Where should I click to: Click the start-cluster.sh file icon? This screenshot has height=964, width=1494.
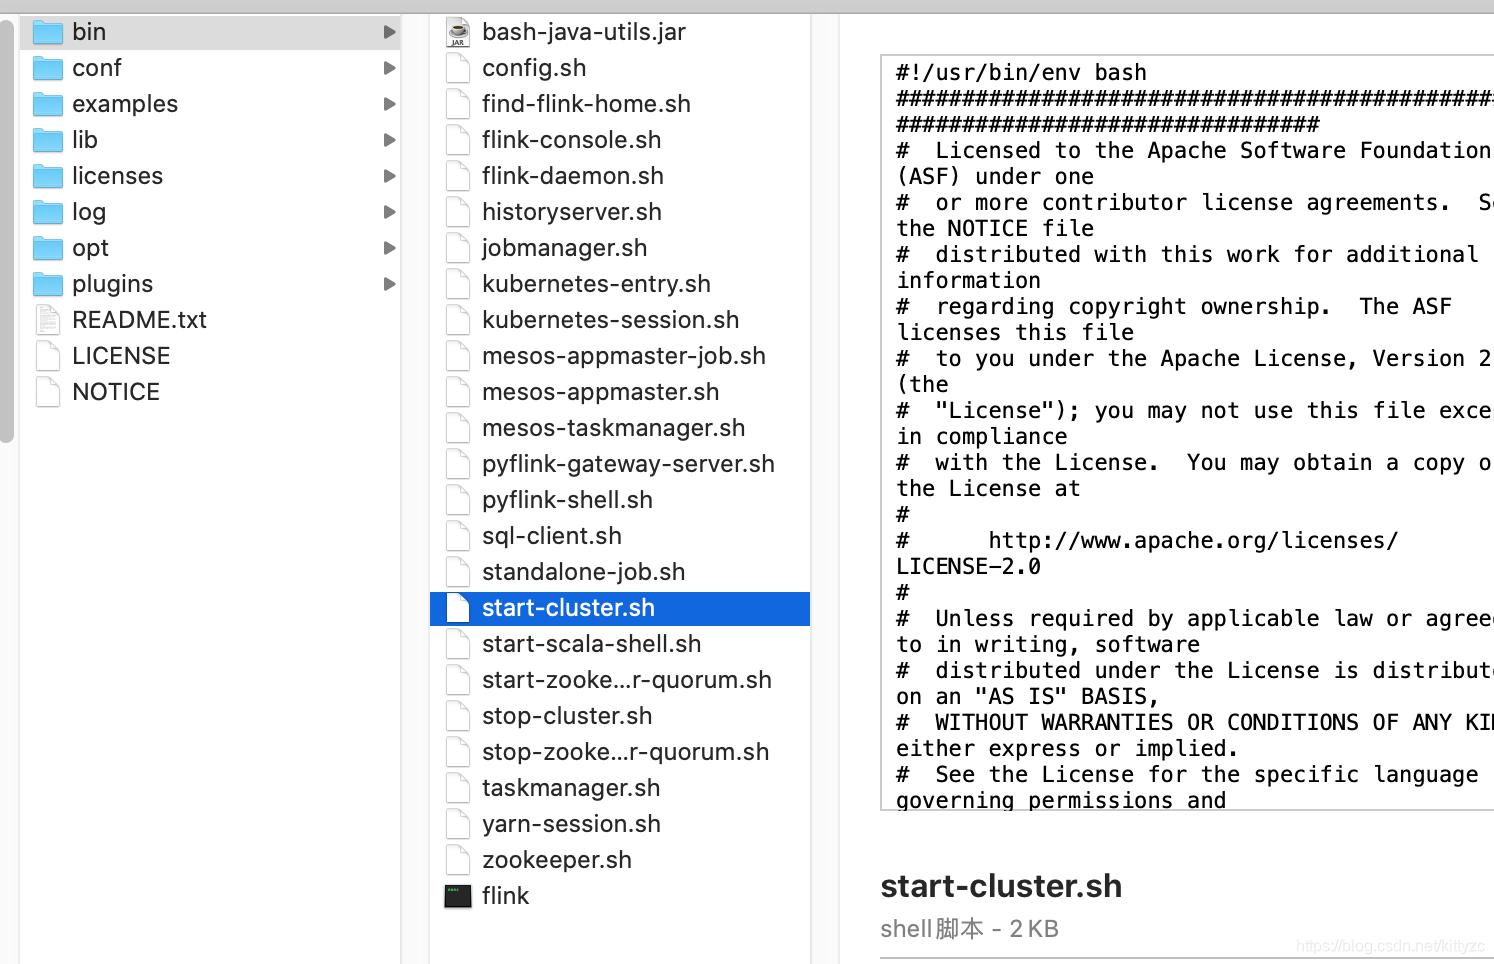(458, 608)
